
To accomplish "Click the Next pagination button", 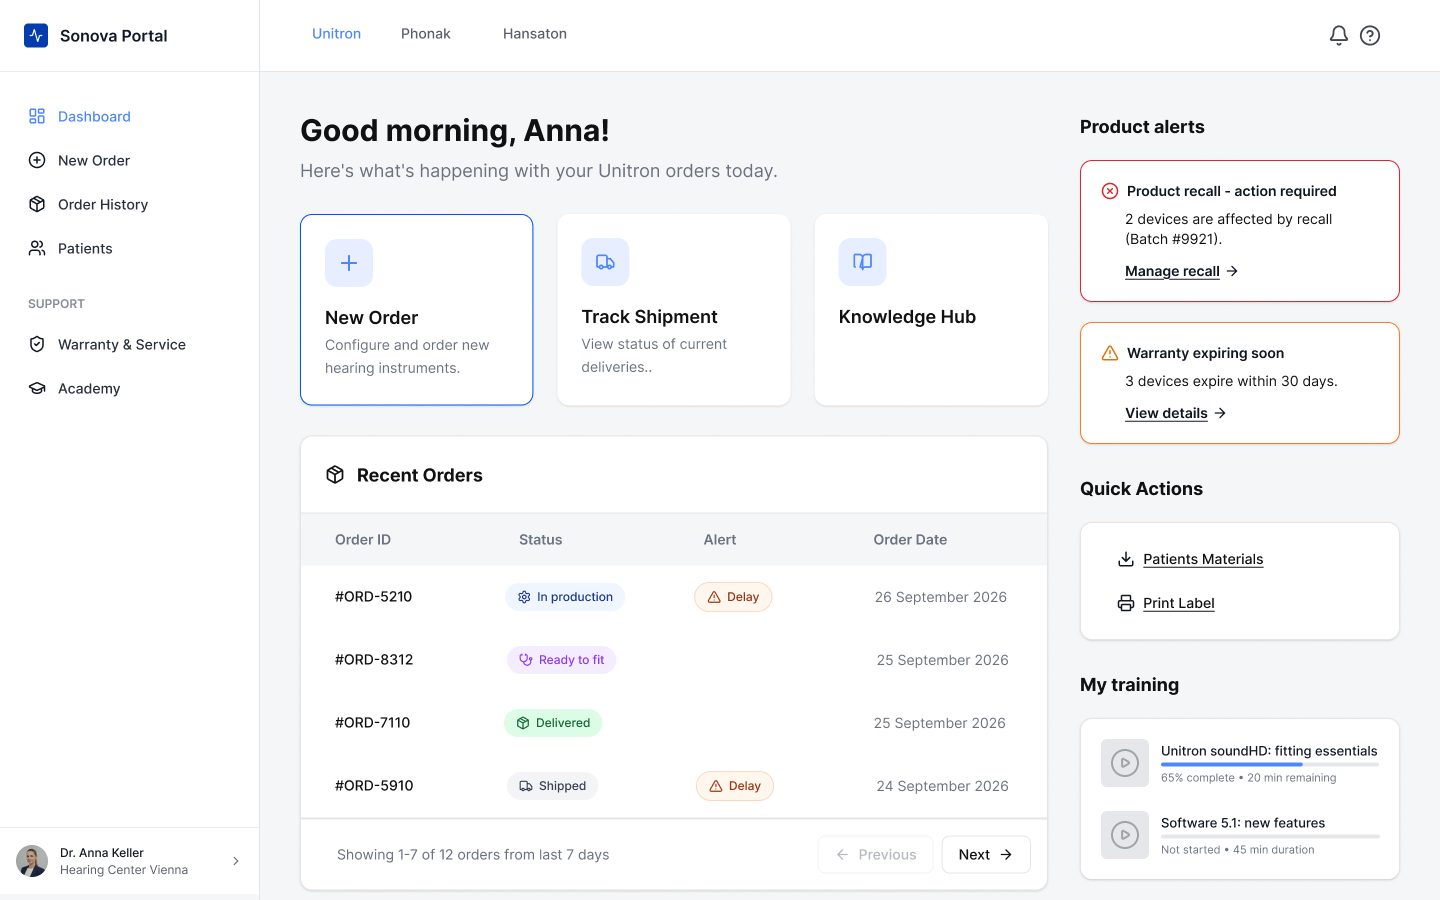I will coord(986,855).
